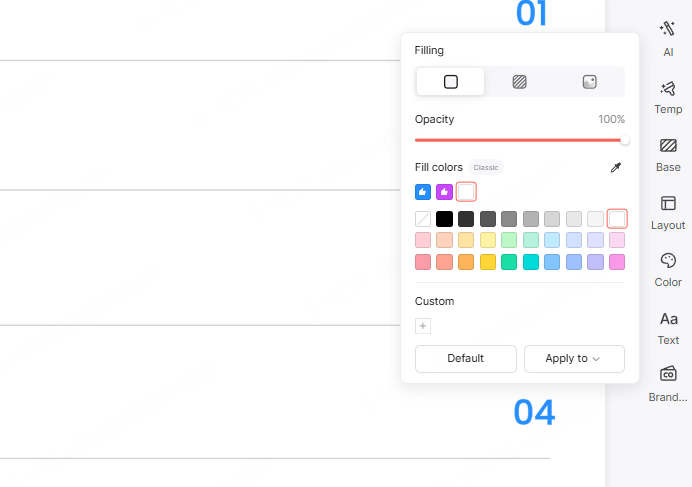
Task: Open the Base panel icon
Action: click(668, 152)
